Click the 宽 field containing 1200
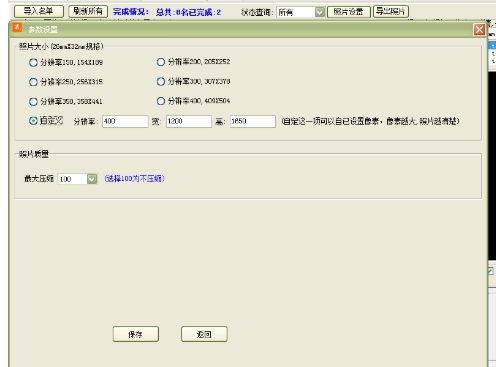The image size is (496, 367). 189,121
